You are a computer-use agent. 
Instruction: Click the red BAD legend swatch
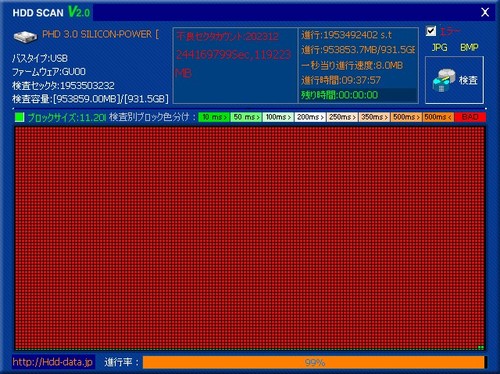coord(470,117)
